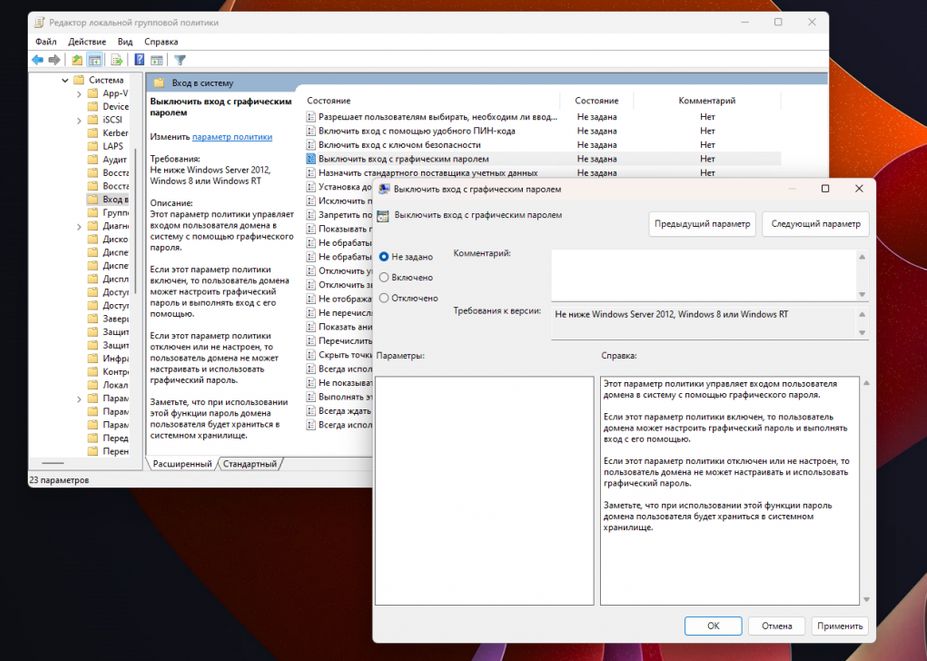Select the 'Включено' radio button

click(x=384, y=277)
